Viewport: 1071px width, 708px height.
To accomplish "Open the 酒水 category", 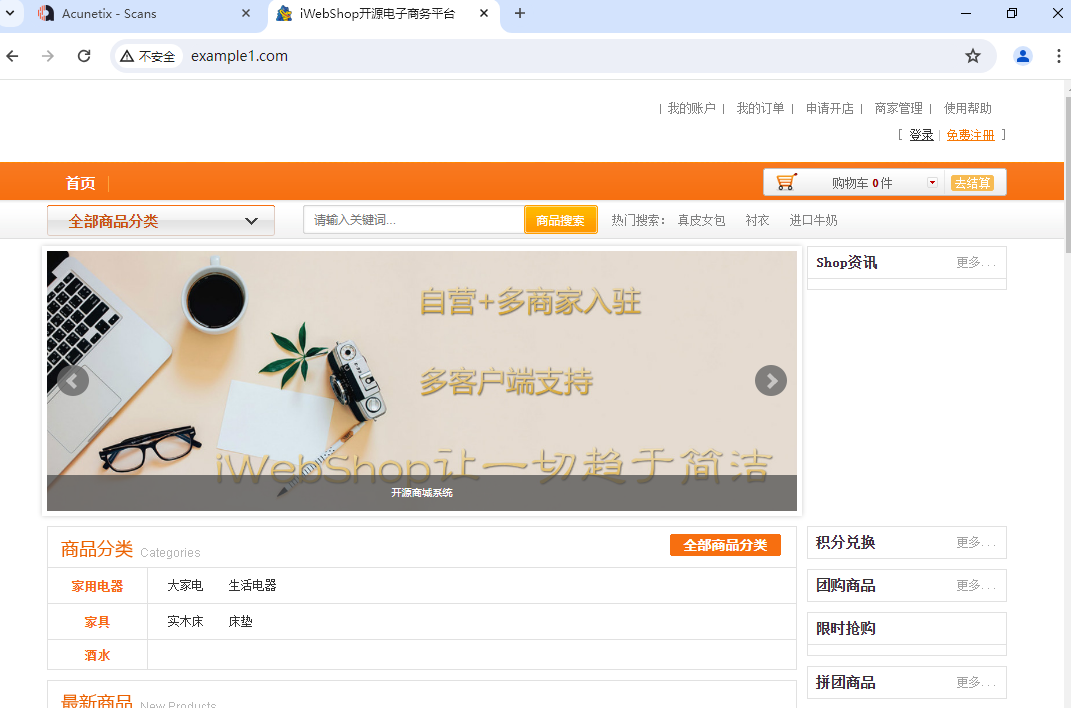I will tap(97, 655).
